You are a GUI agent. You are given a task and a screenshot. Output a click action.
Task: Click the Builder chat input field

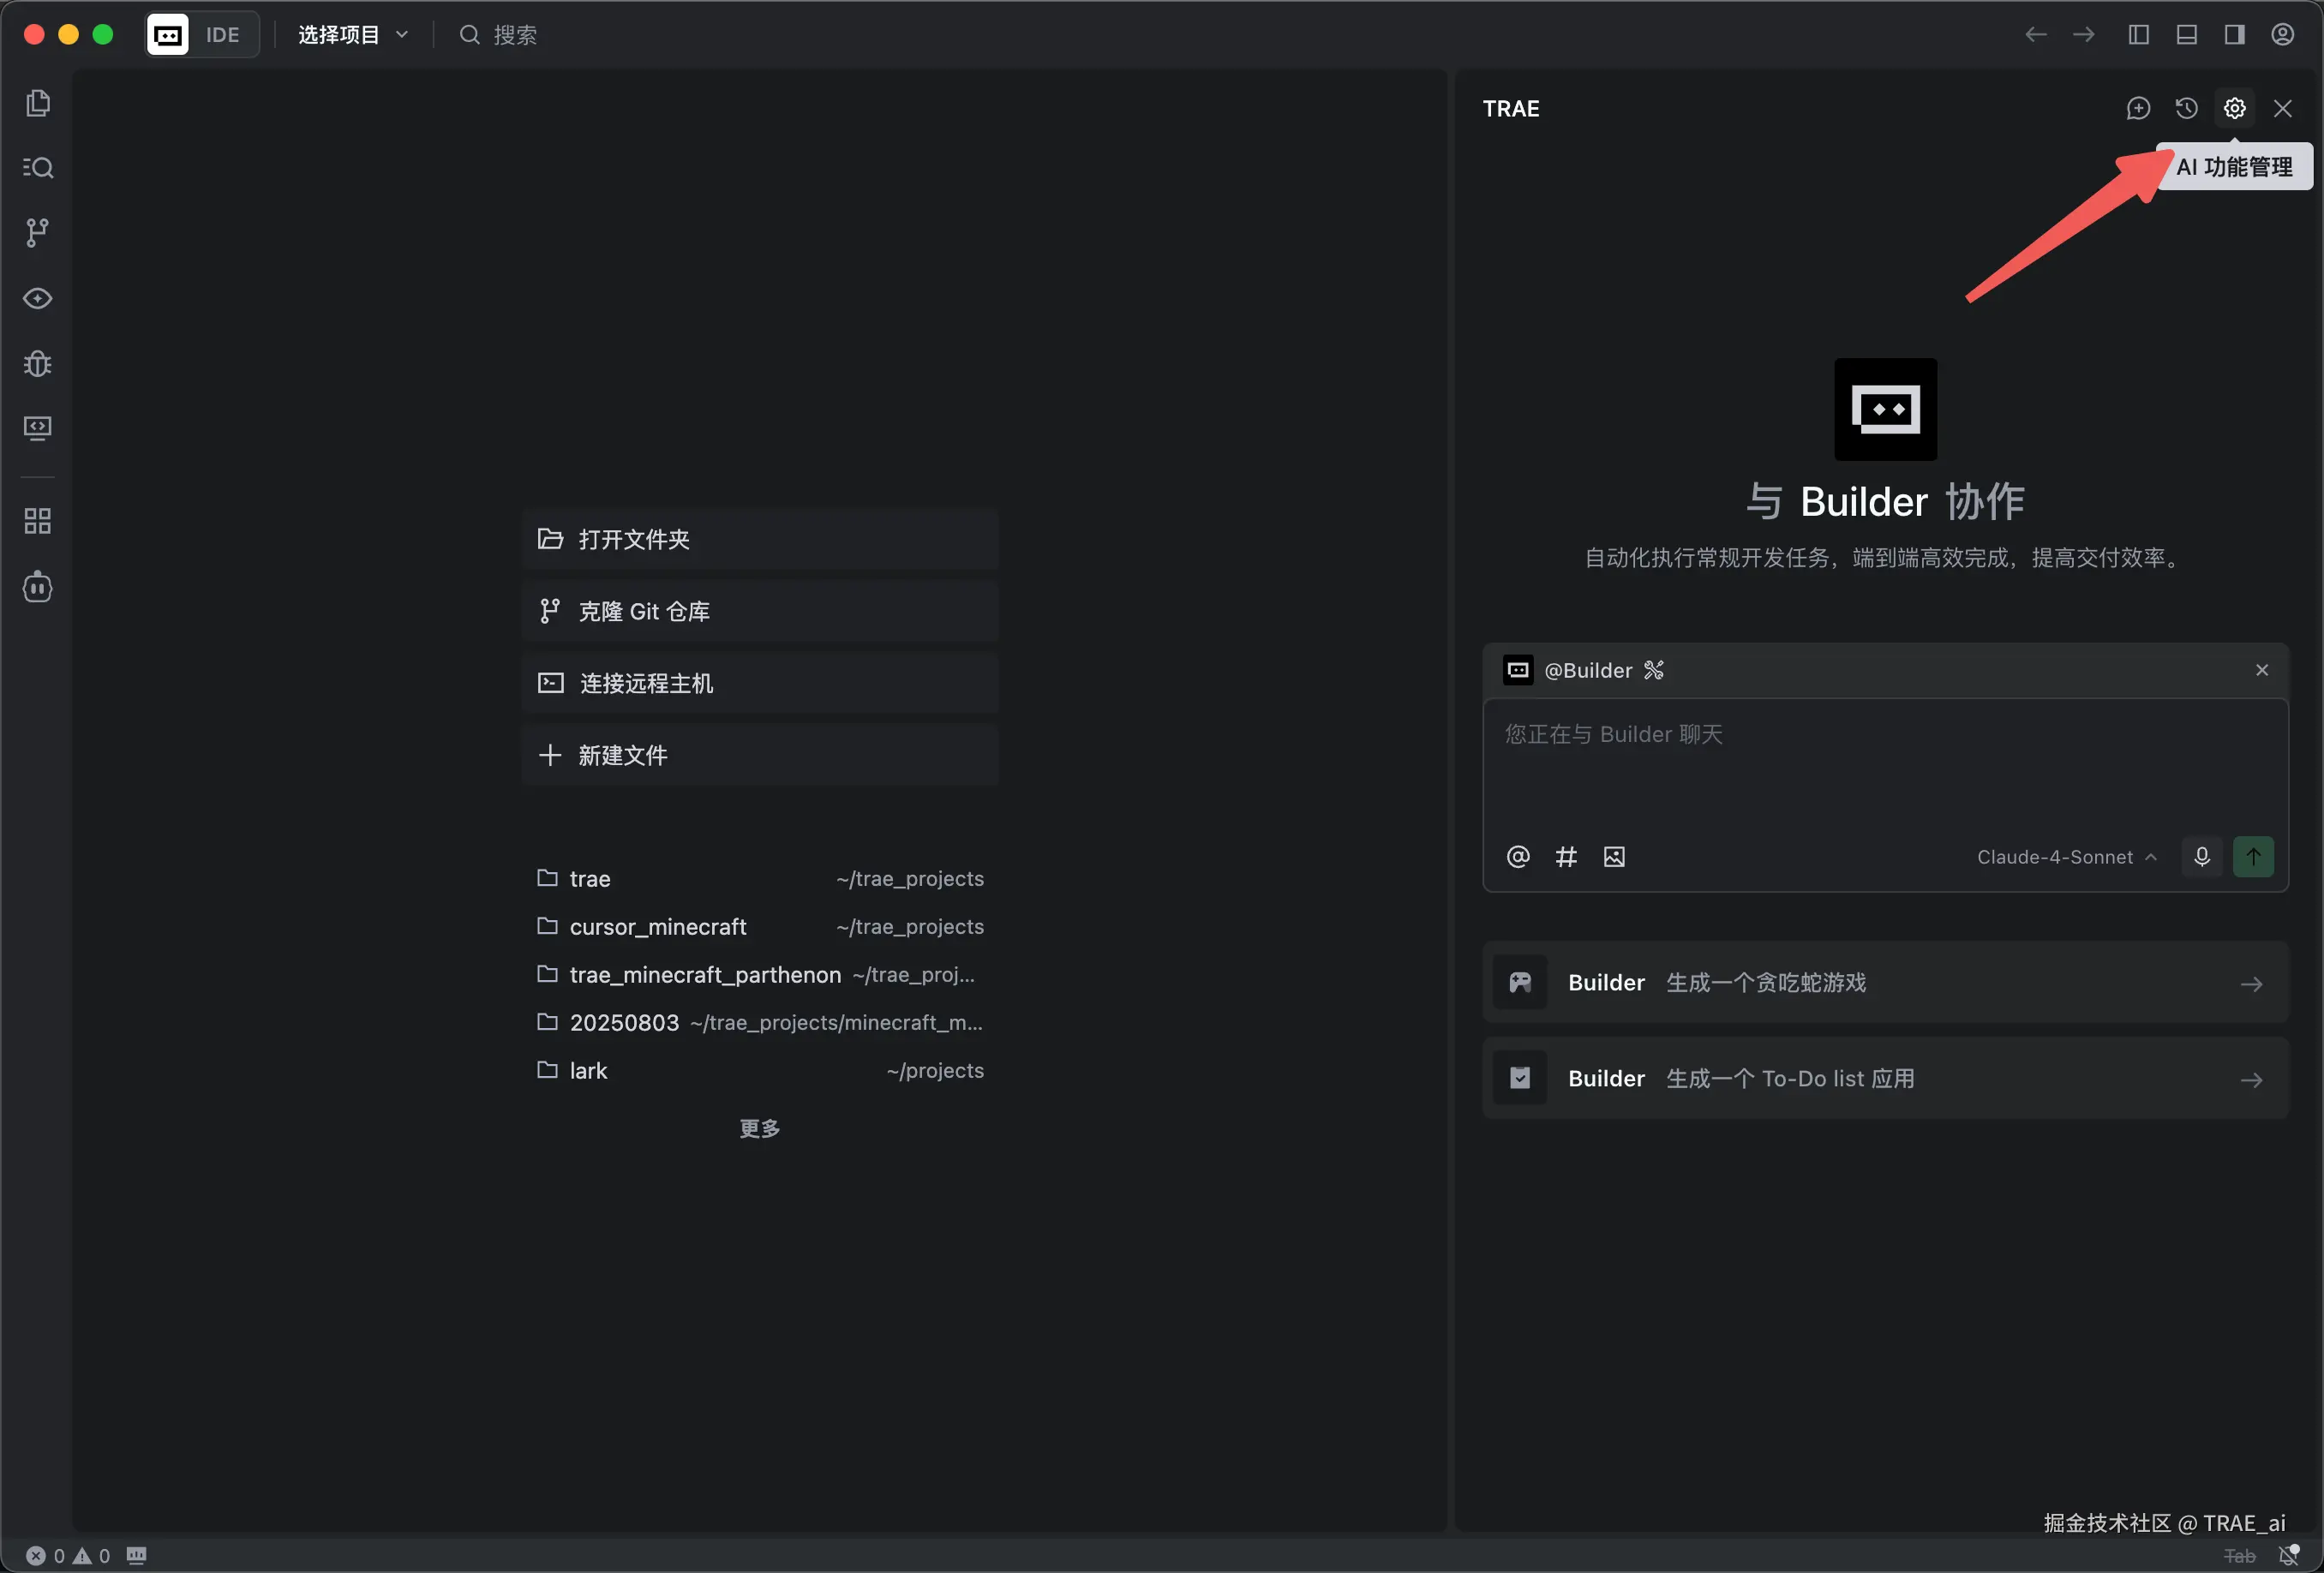[1884, 765]
